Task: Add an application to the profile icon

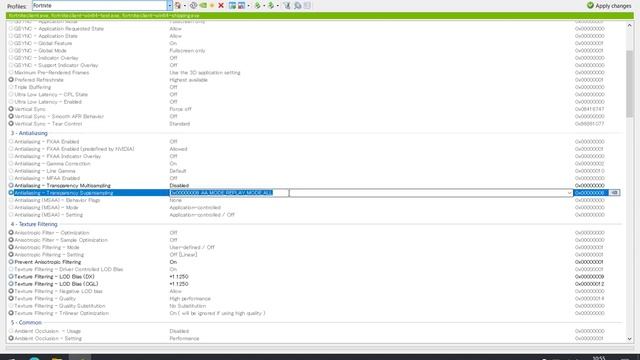Action: (x=232, y=5)
